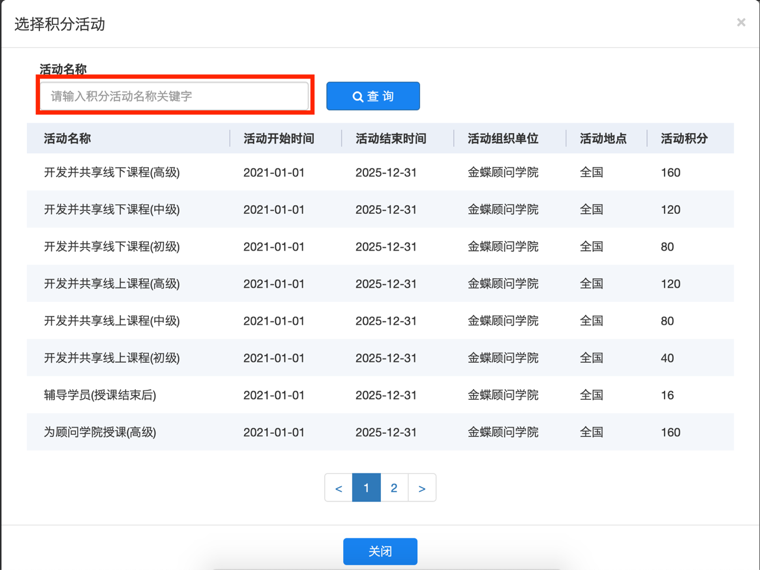Go to page 2 of results
Viewport: 760px width, 570px height.
coord(394,488)
